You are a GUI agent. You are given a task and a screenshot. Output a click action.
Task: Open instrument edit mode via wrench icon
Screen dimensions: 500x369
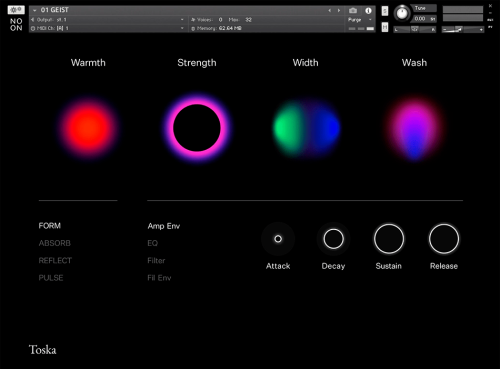tap(16, 10)
